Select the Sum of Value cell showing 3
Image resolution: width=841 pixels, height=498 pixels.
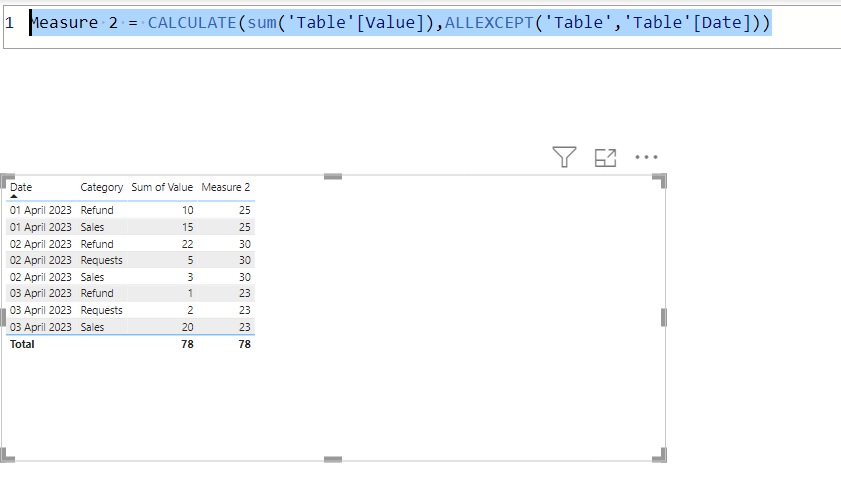tap(190, 277)
